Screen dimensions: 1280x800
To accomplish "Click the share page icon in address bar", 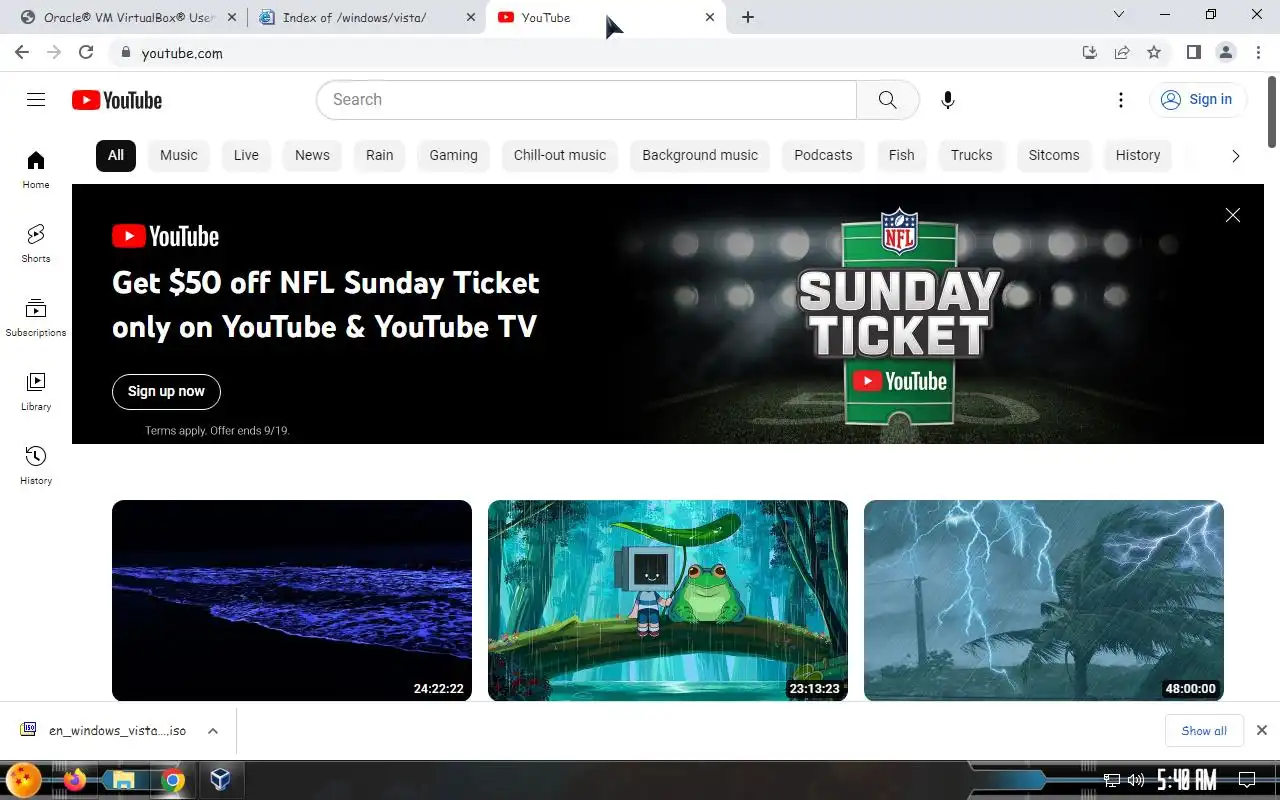I will [1122, 53].
